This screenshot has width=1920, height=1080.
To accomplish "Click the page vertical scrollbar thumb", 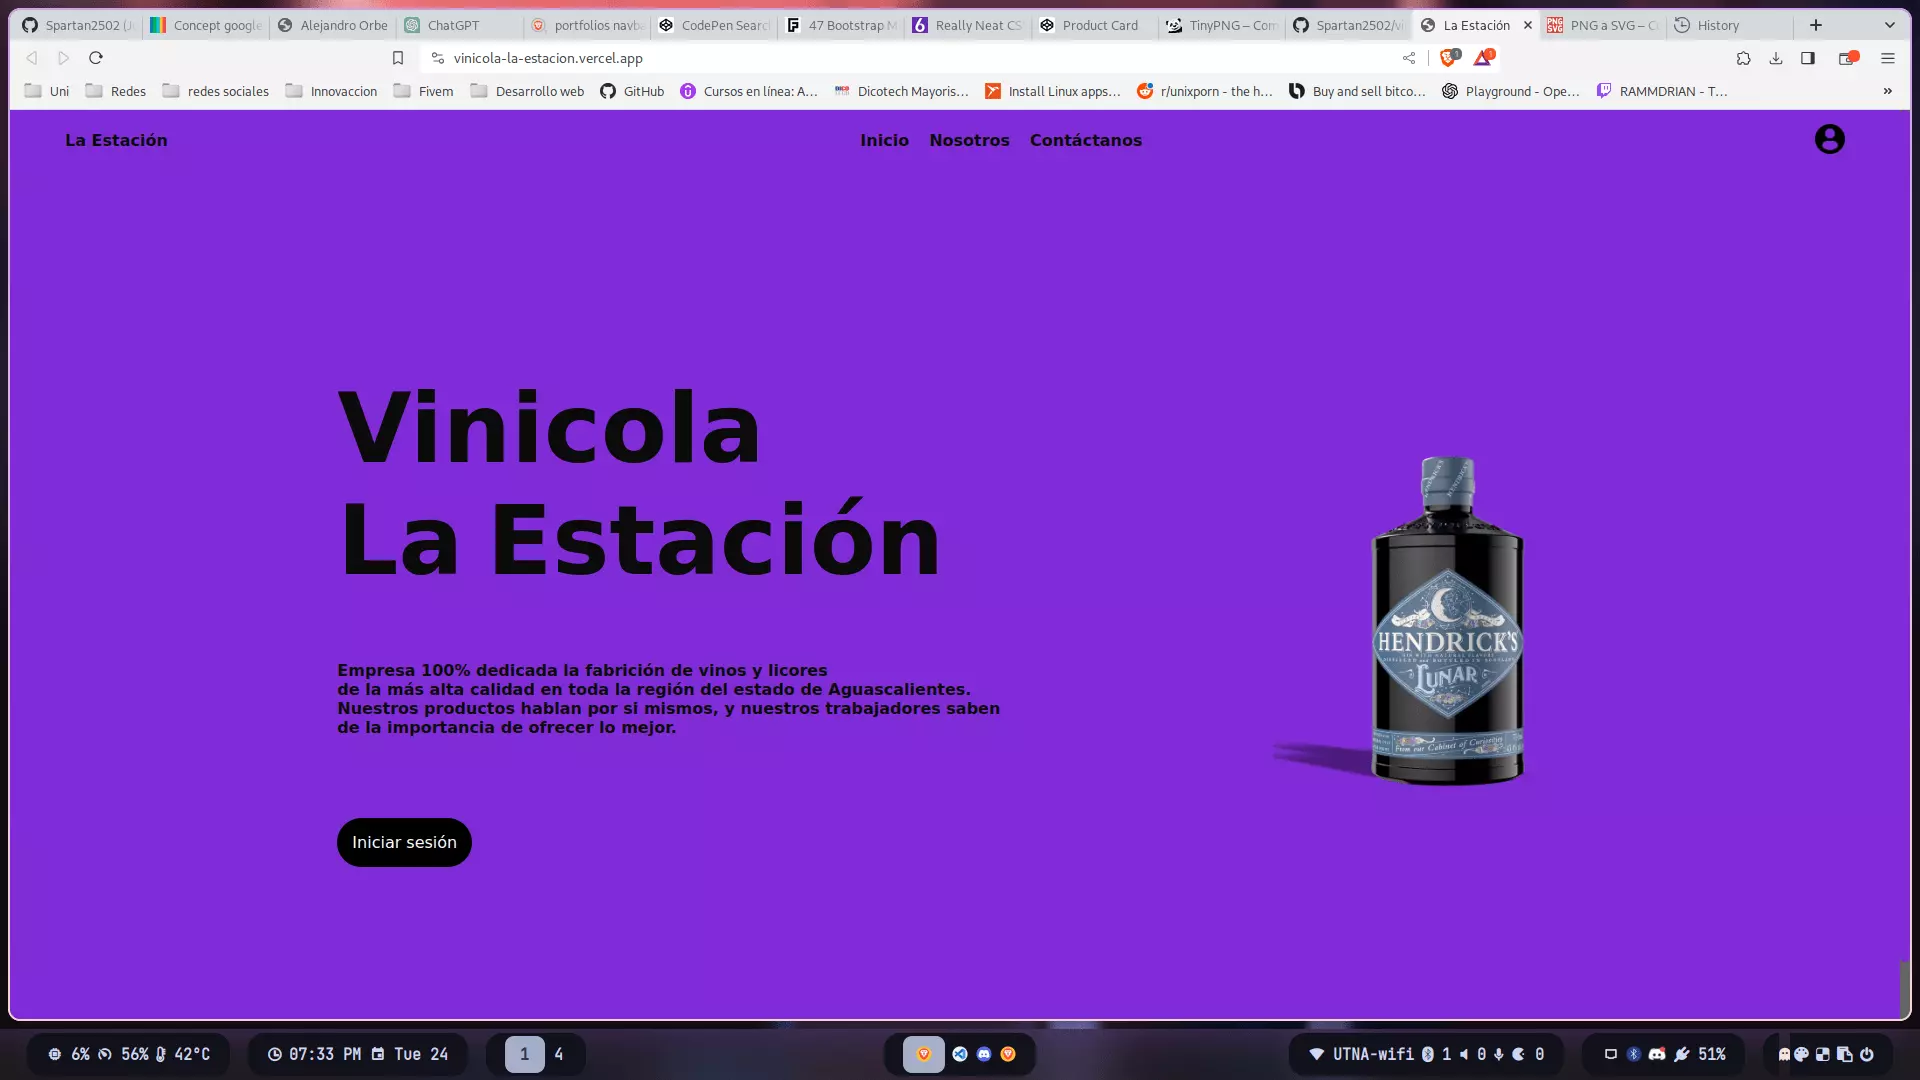I will tap(1905, 989).
